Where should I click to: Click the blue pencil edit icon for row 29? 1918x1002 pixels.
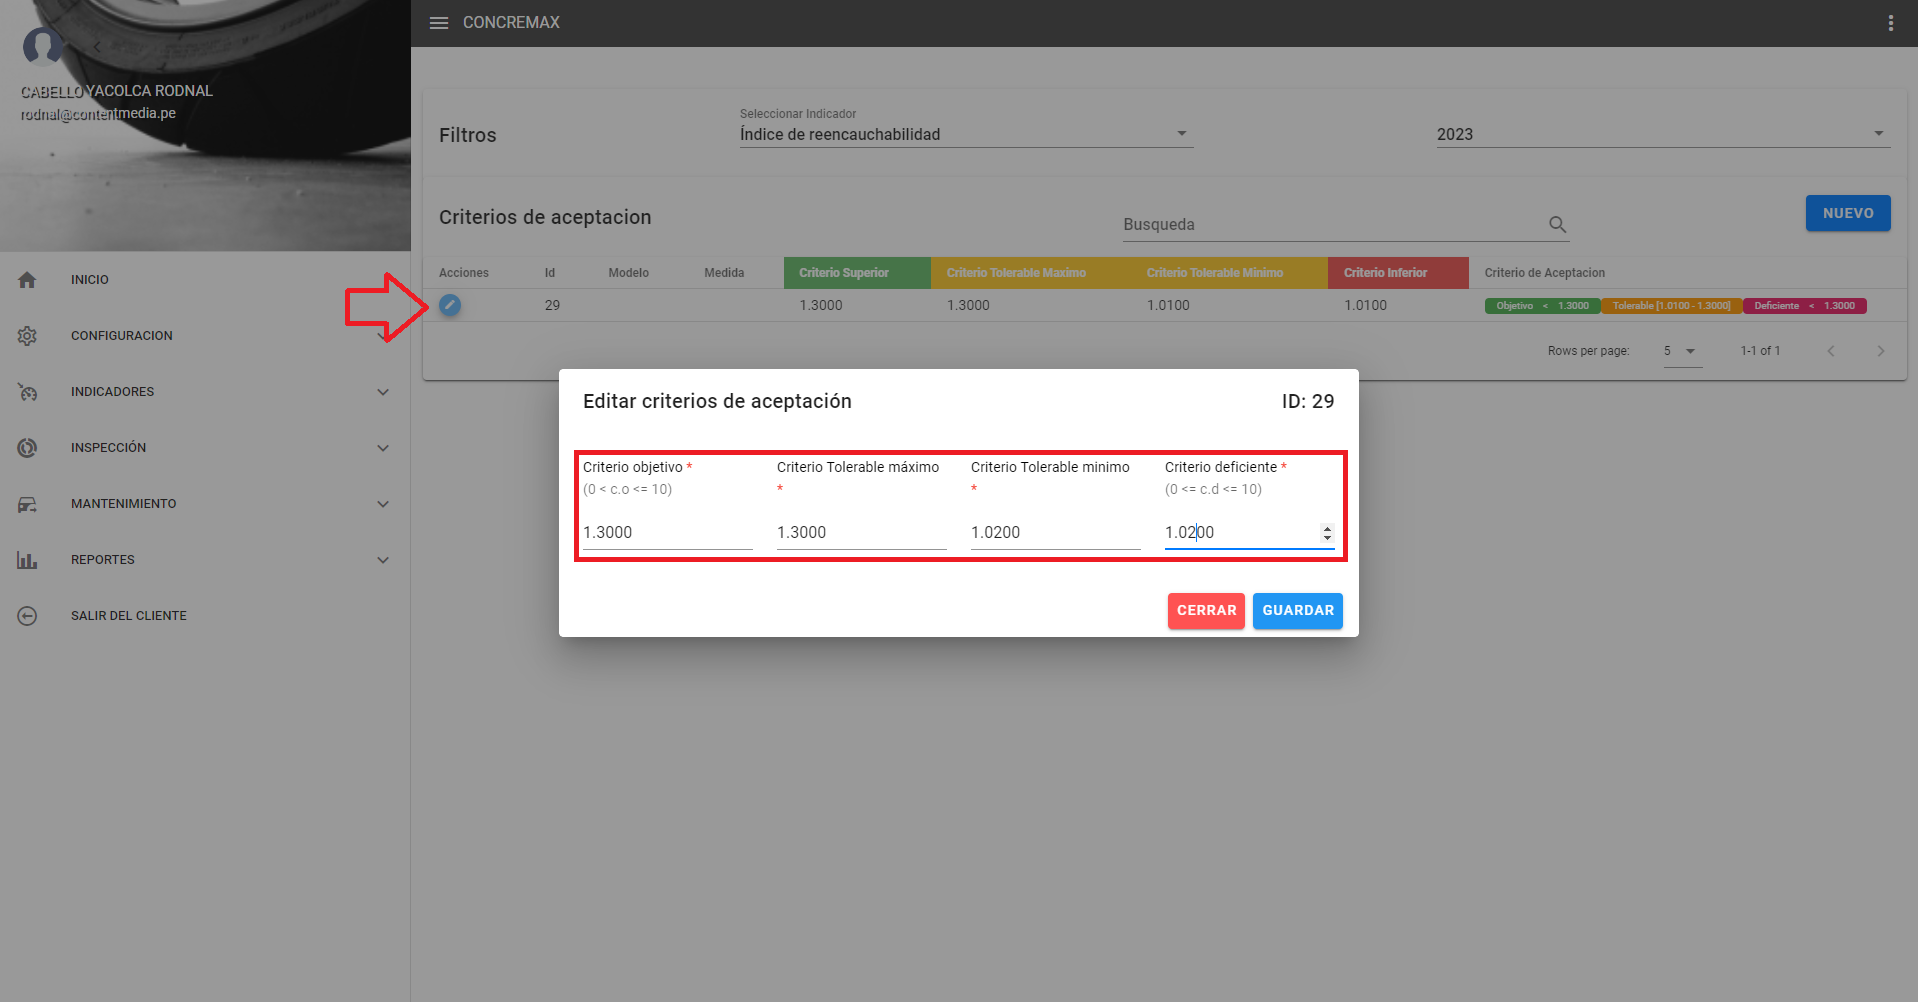450,305
